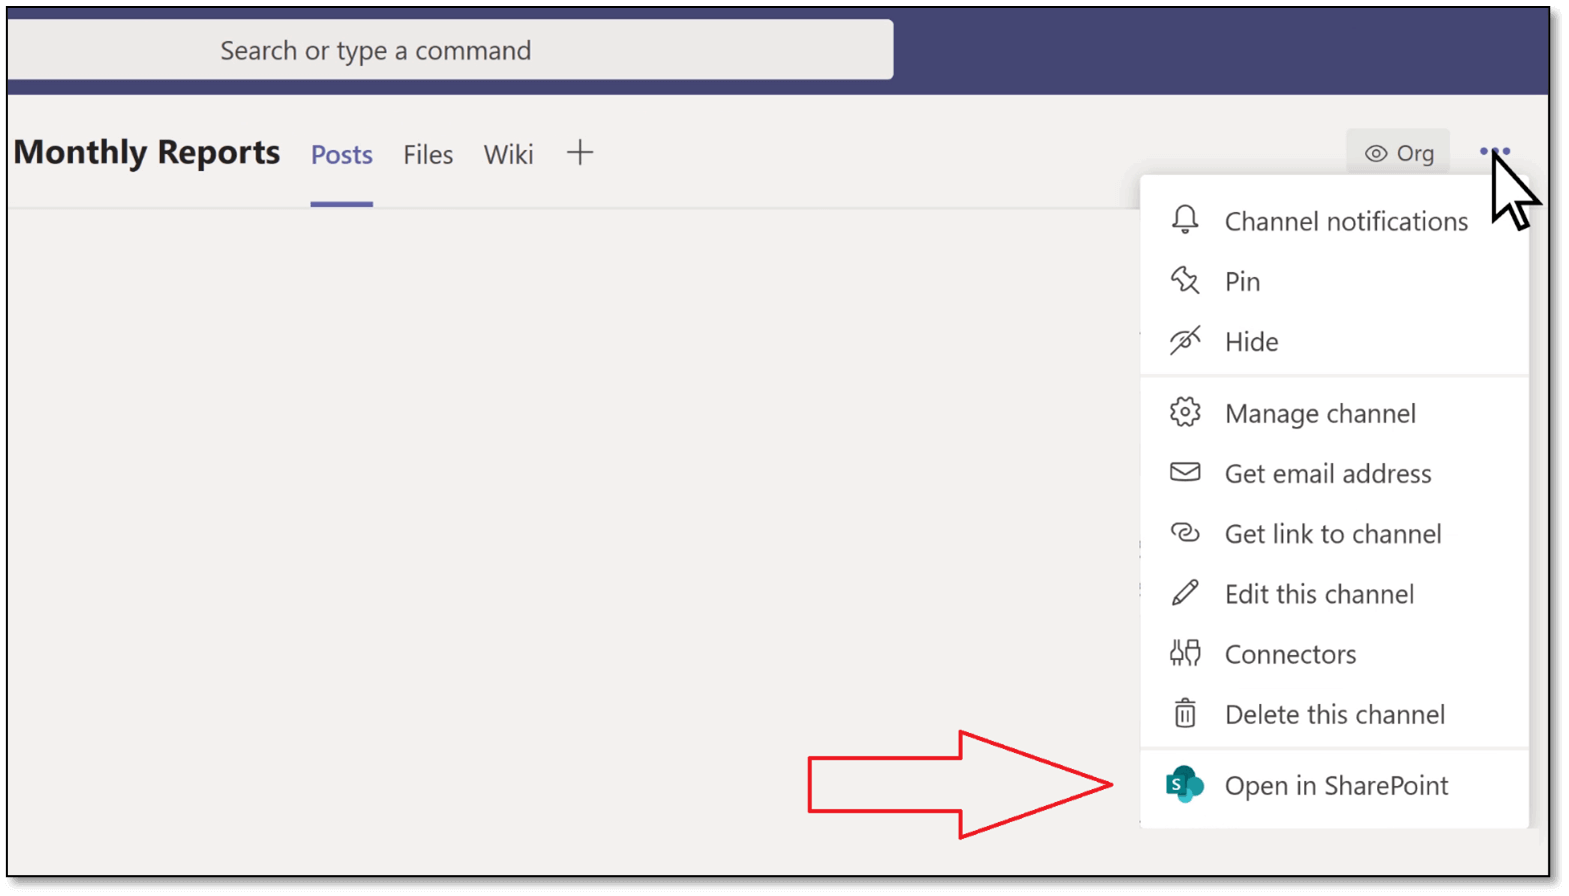
Task: Choose Delete this channel
Action: coord(1334,714)
